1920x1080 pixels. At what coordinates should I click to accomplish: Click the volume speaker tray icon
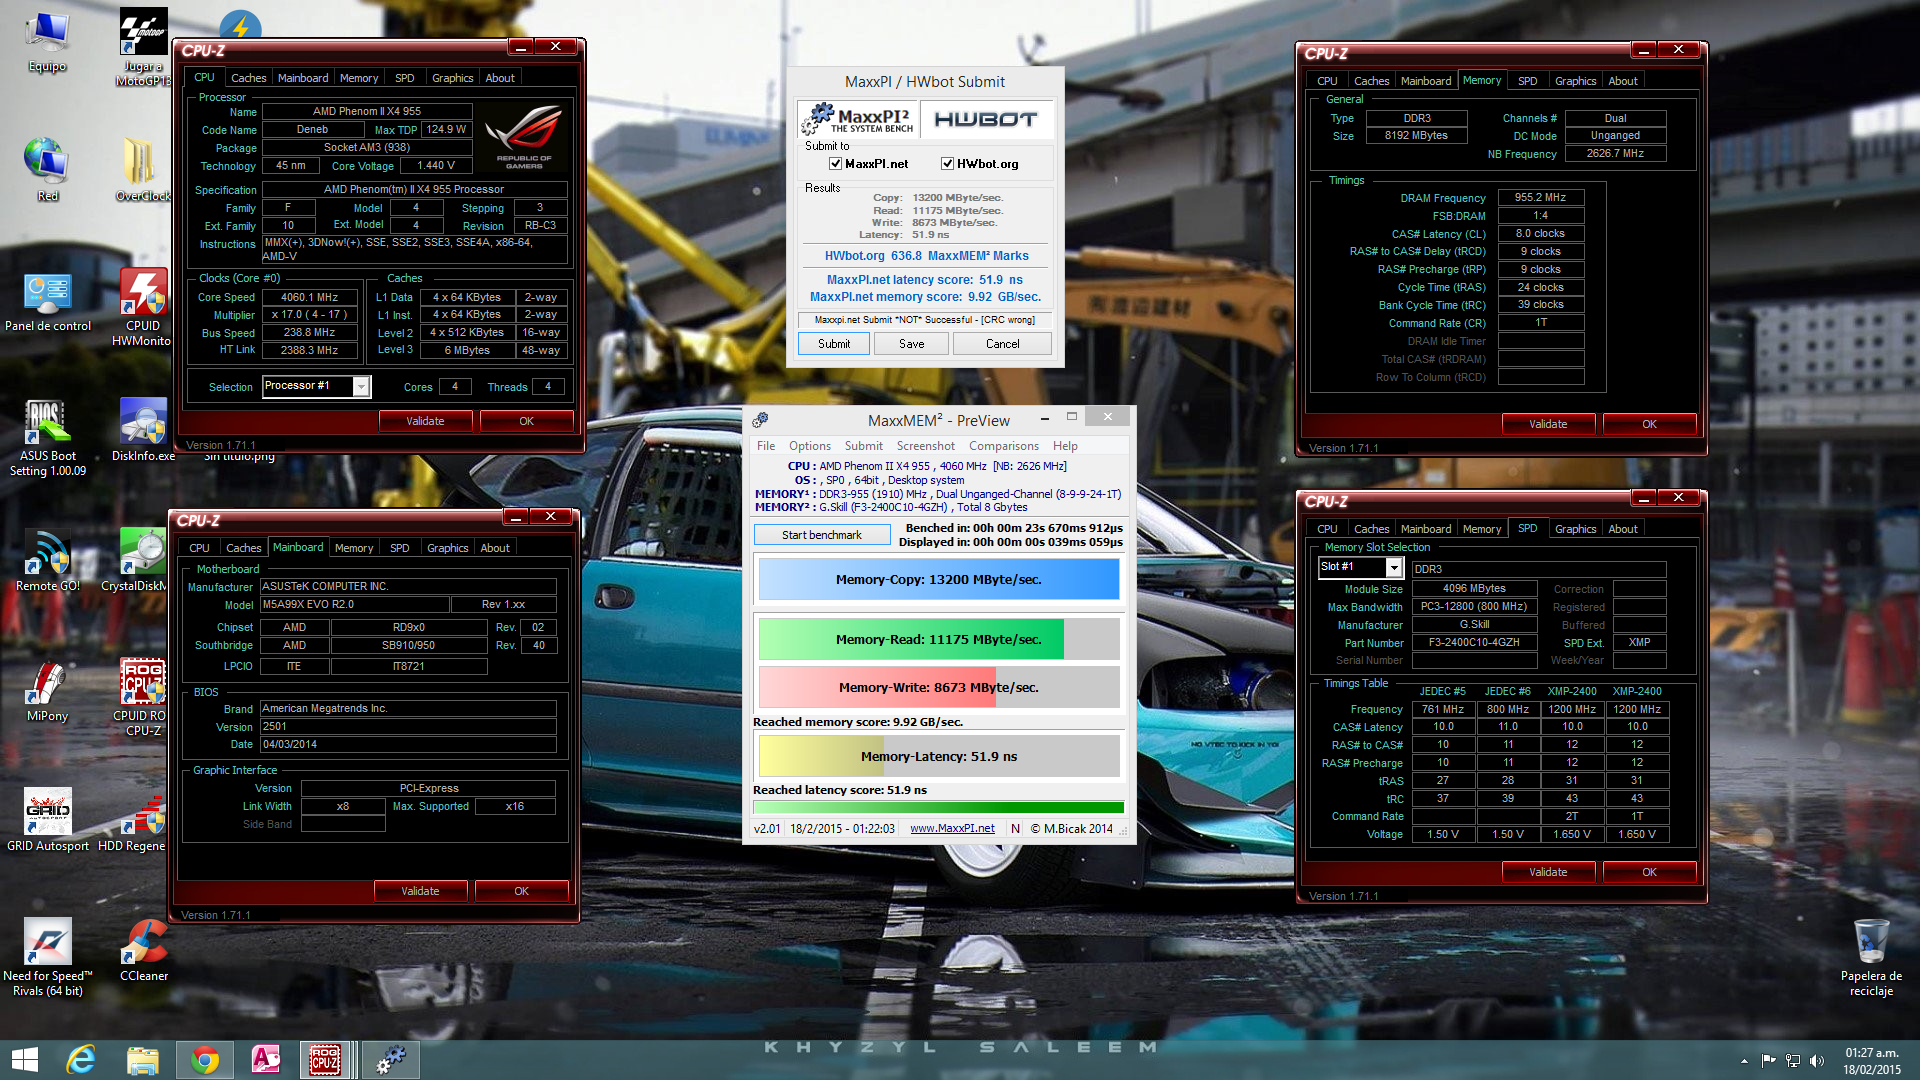coord(1817,1060)
